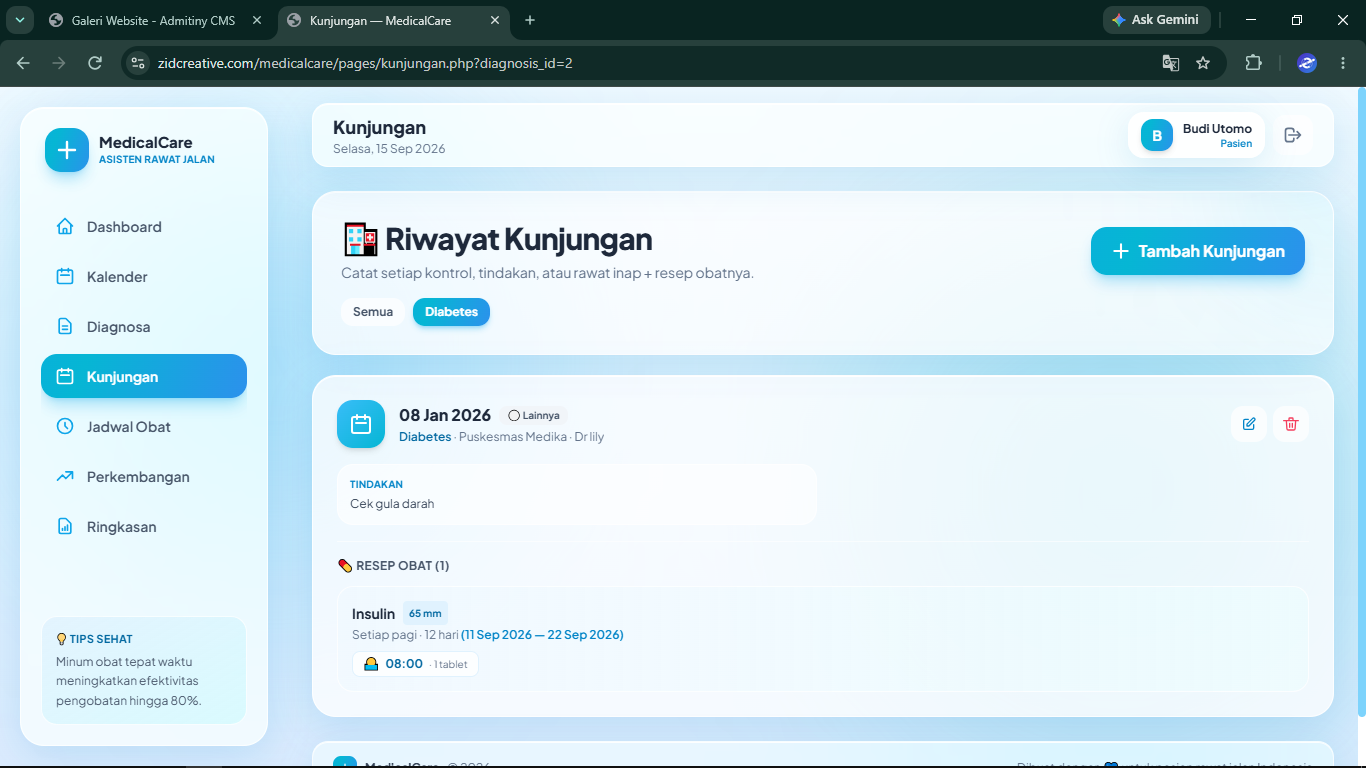Open Perkembangan progress page
The height and width of the screenshot is (768, 1366).
pyautogui.click(x=144, y=477)
